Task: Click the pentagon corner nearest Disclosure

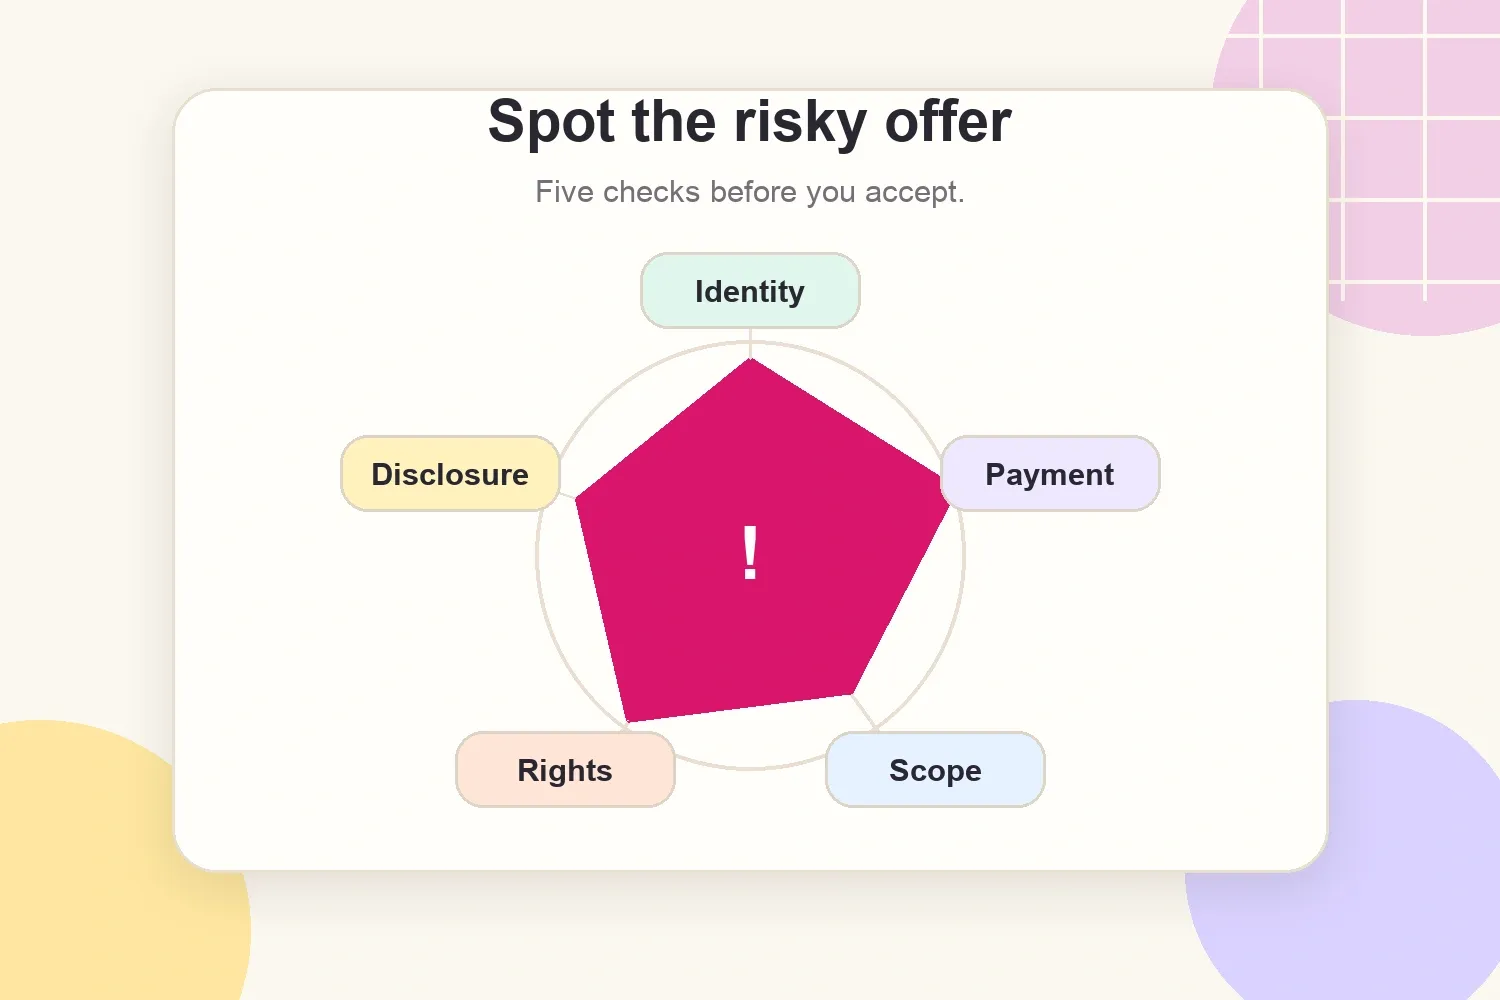Action: click(x=578, y=499)
